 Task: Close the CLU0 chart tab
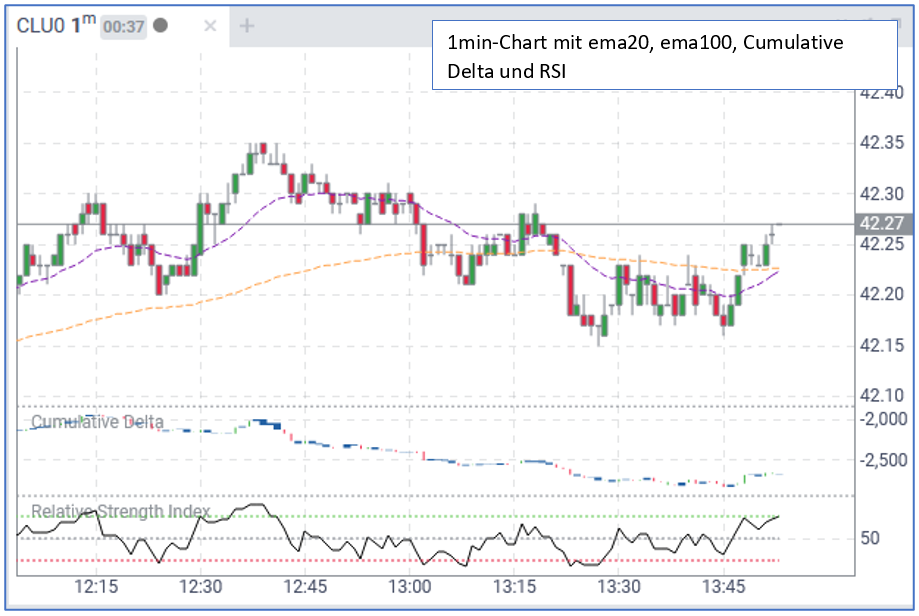pyautogui.click(x=210, y=26)
